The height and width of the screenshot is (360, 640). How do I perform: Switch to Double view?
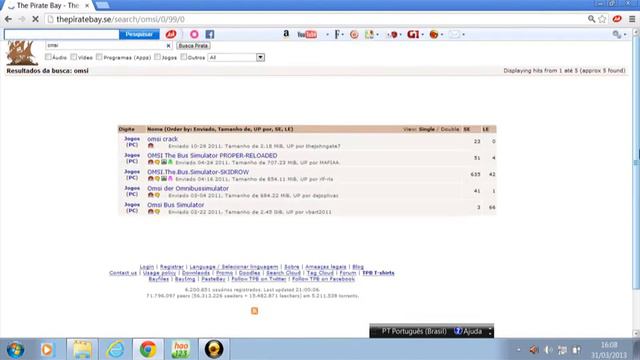point(450,129)
